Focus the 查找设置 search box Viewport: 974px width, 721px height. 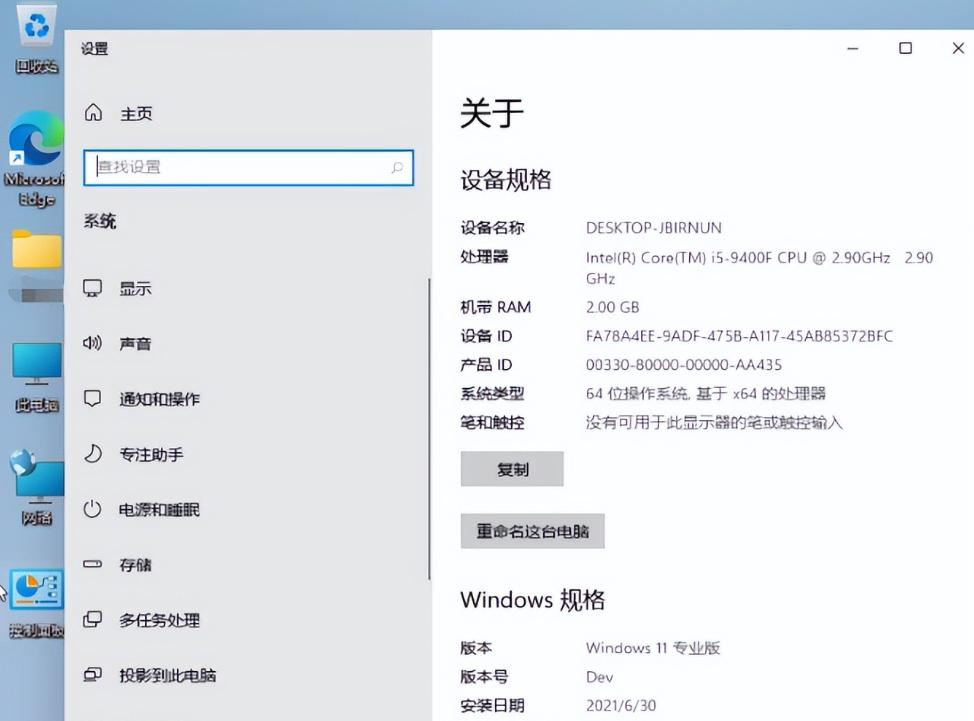(248, 167)
